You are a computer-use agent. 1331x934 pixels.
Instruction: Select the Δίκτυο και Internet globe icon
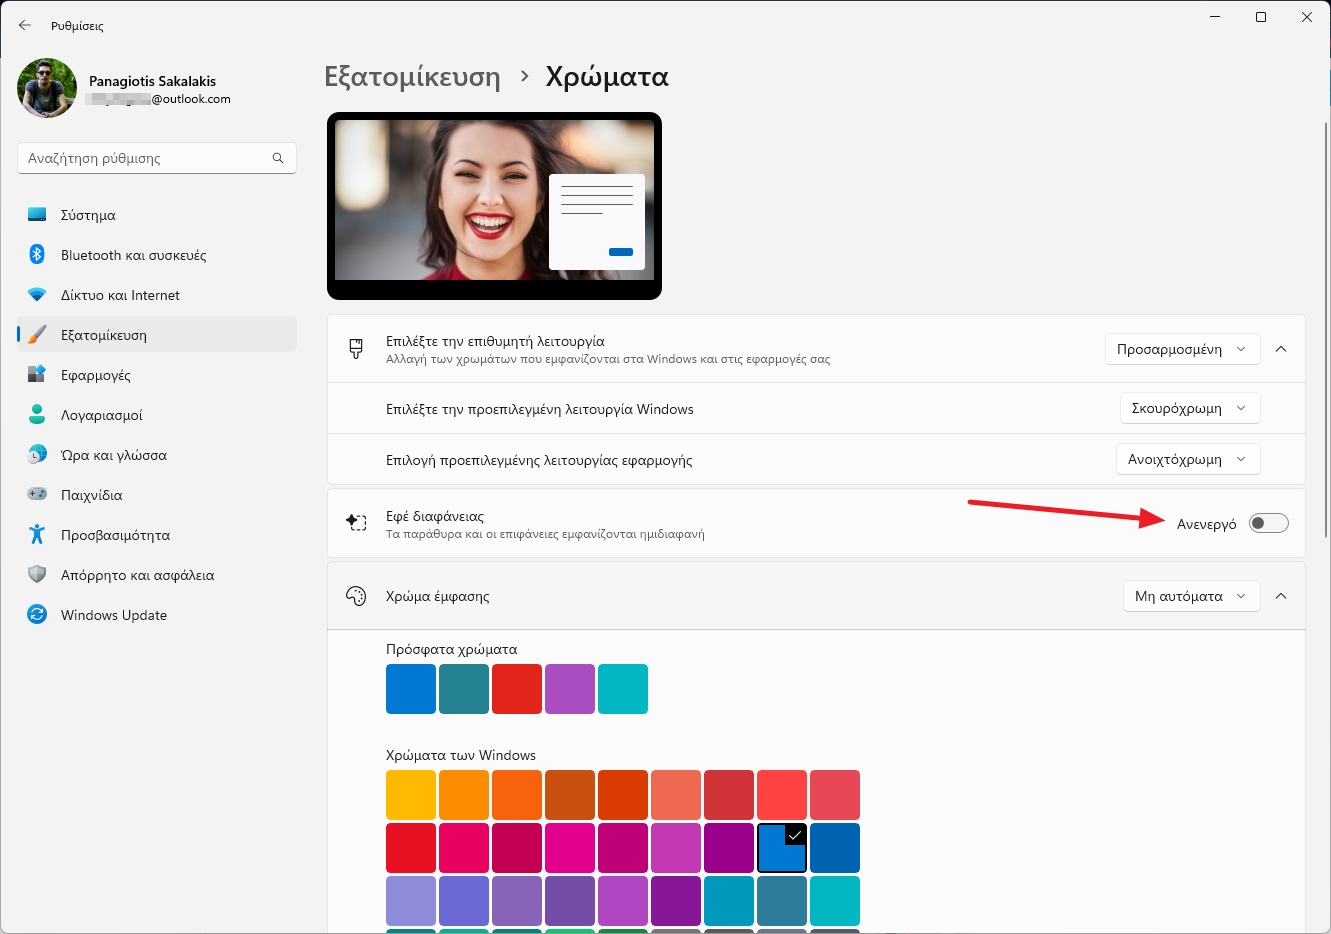(x=37, y=295)
